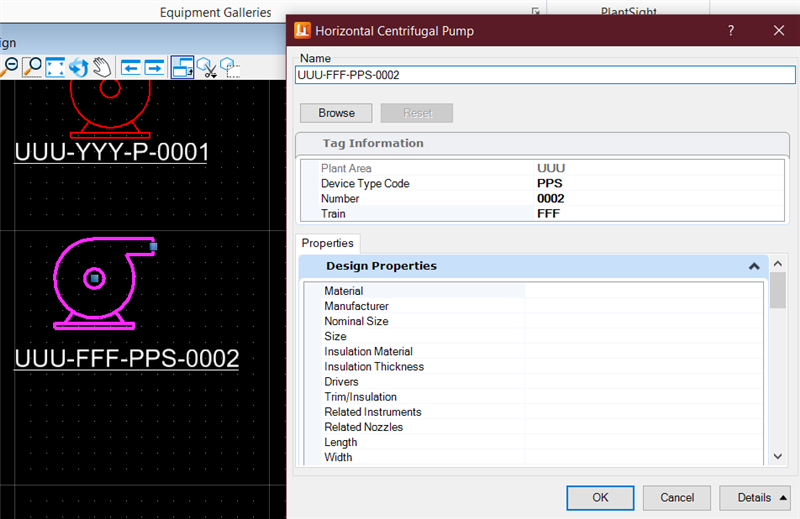The width and height of the screenshot is (800, 519).
Task: Select the Length property row
Action: (x=534, y=442)
